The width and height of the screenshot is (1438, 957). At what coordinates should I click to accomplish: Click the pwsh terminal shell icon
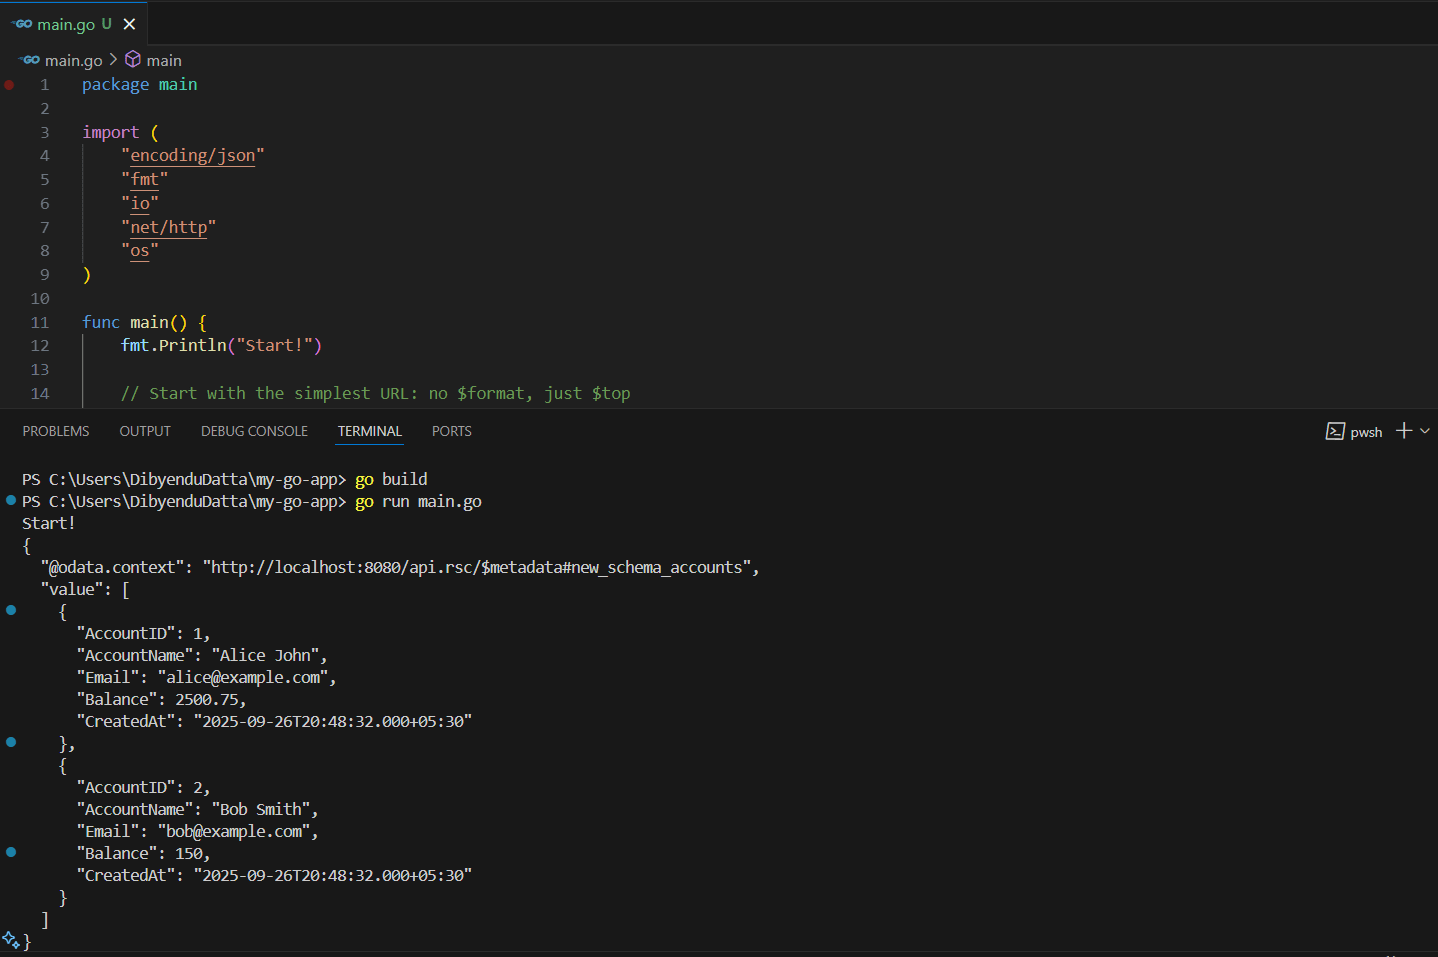click(x=1335, y=431)
